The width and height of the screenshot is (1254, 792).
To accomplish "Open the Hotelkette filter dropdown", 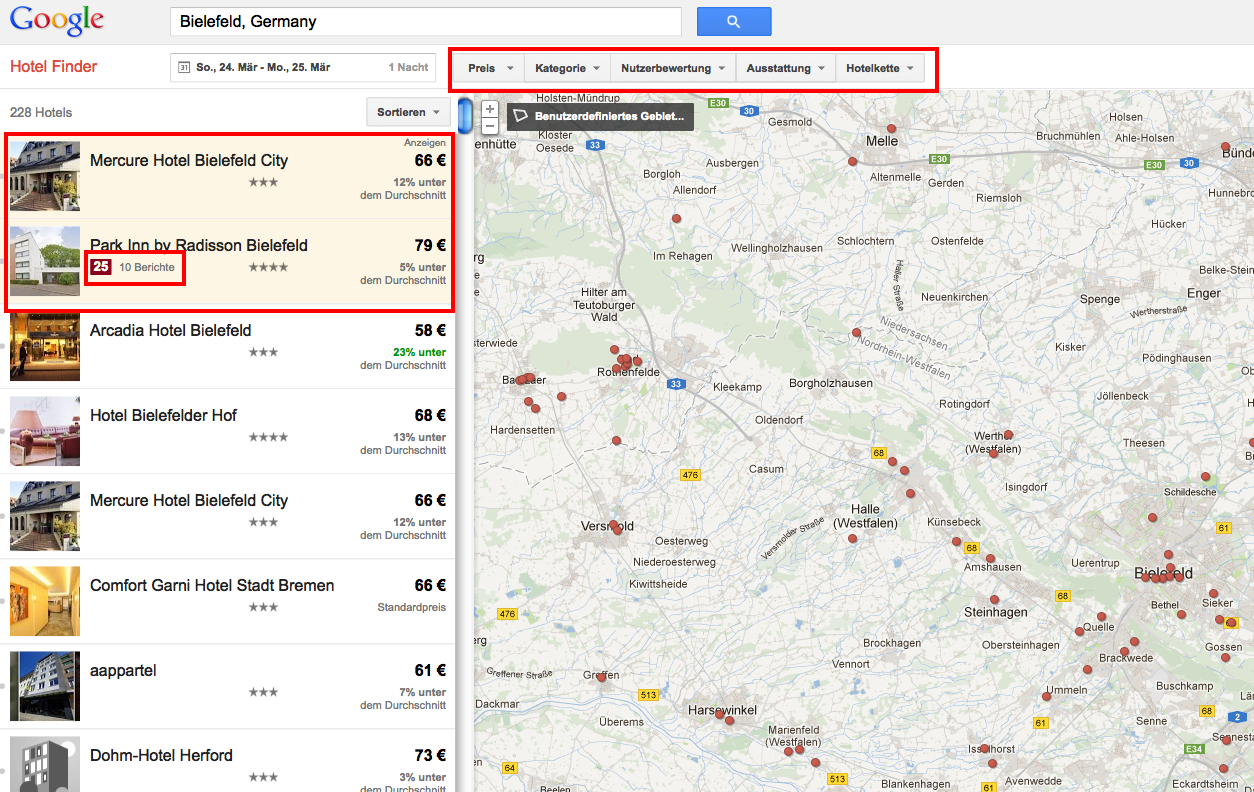I will point(880,68).
